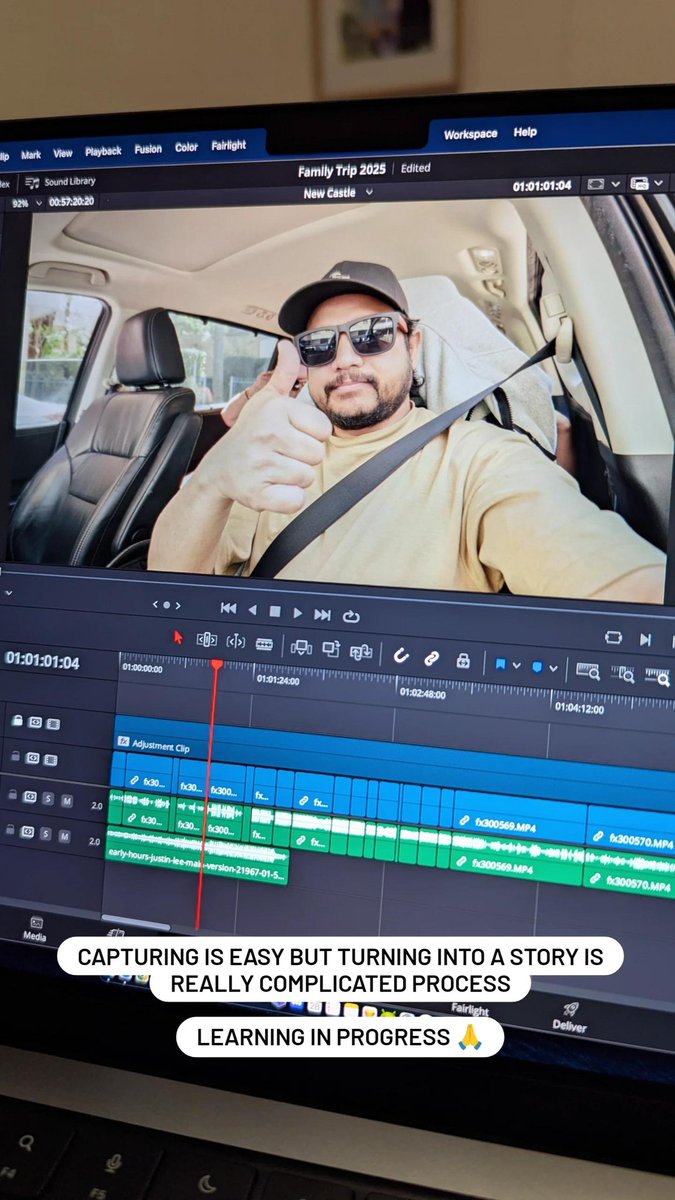Open the Fairlight menu
This screenshot has width=675, height=1200.
229,145
